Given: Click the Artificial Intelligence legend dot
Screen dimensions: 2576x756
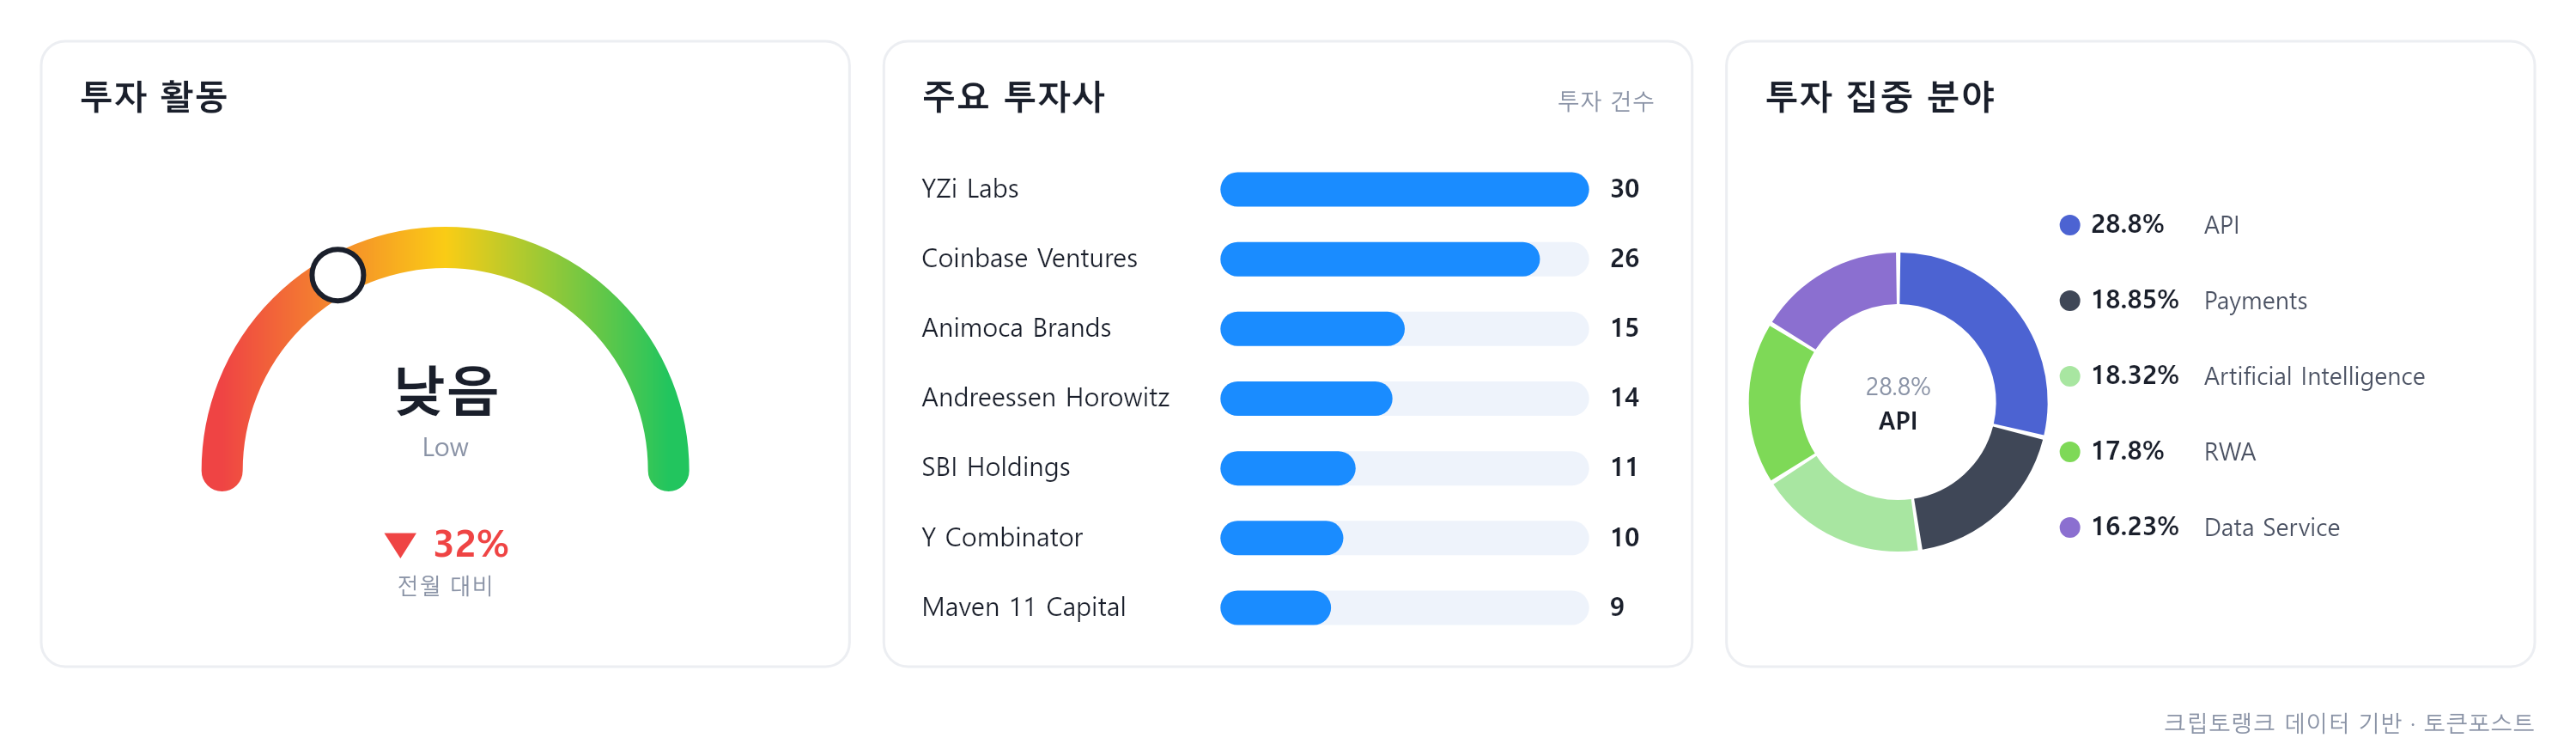Looking at the screenshot, I should coord(2069,376).
